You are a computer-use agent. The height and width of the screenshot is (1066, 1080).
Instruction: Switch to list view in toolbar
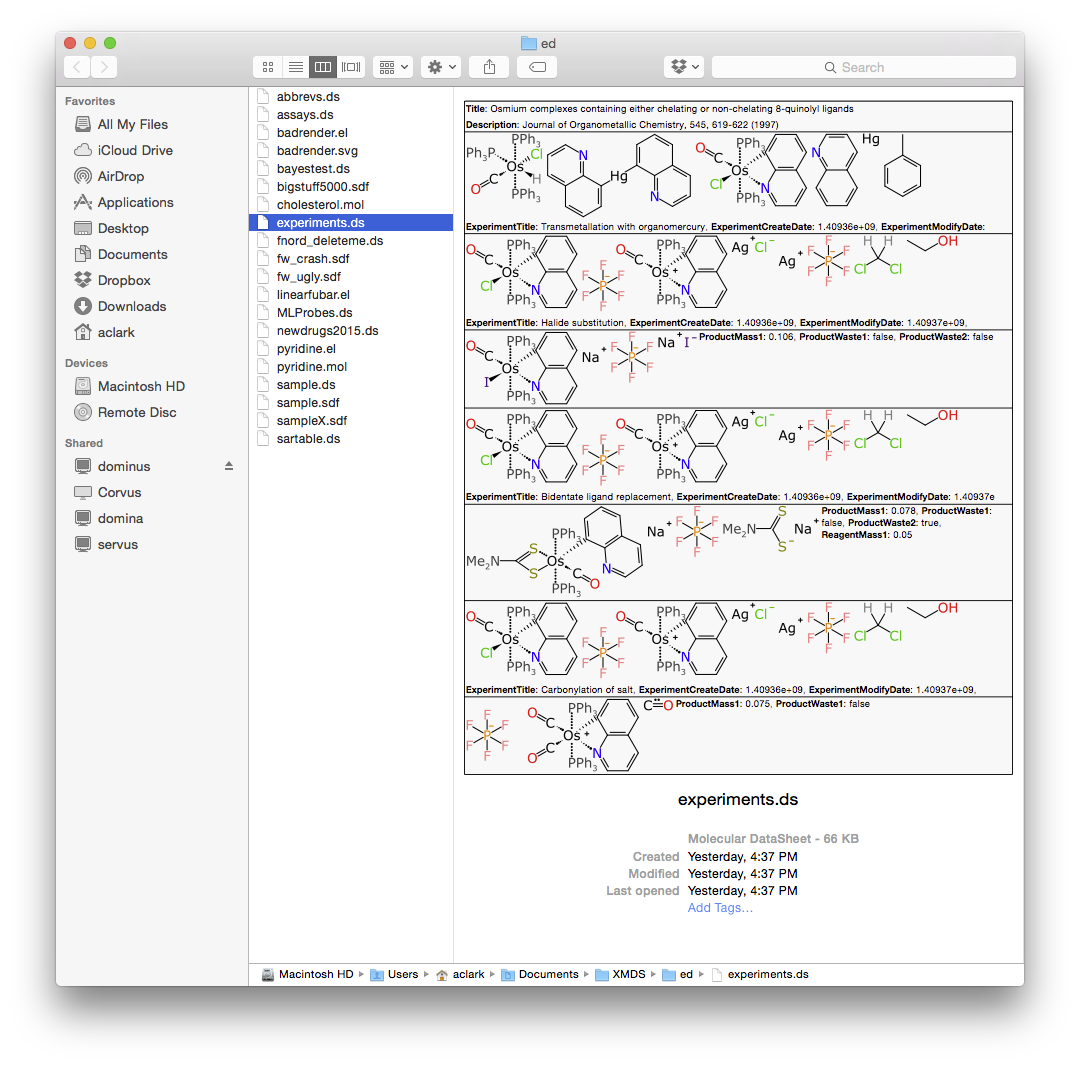[x=295, y=67]
